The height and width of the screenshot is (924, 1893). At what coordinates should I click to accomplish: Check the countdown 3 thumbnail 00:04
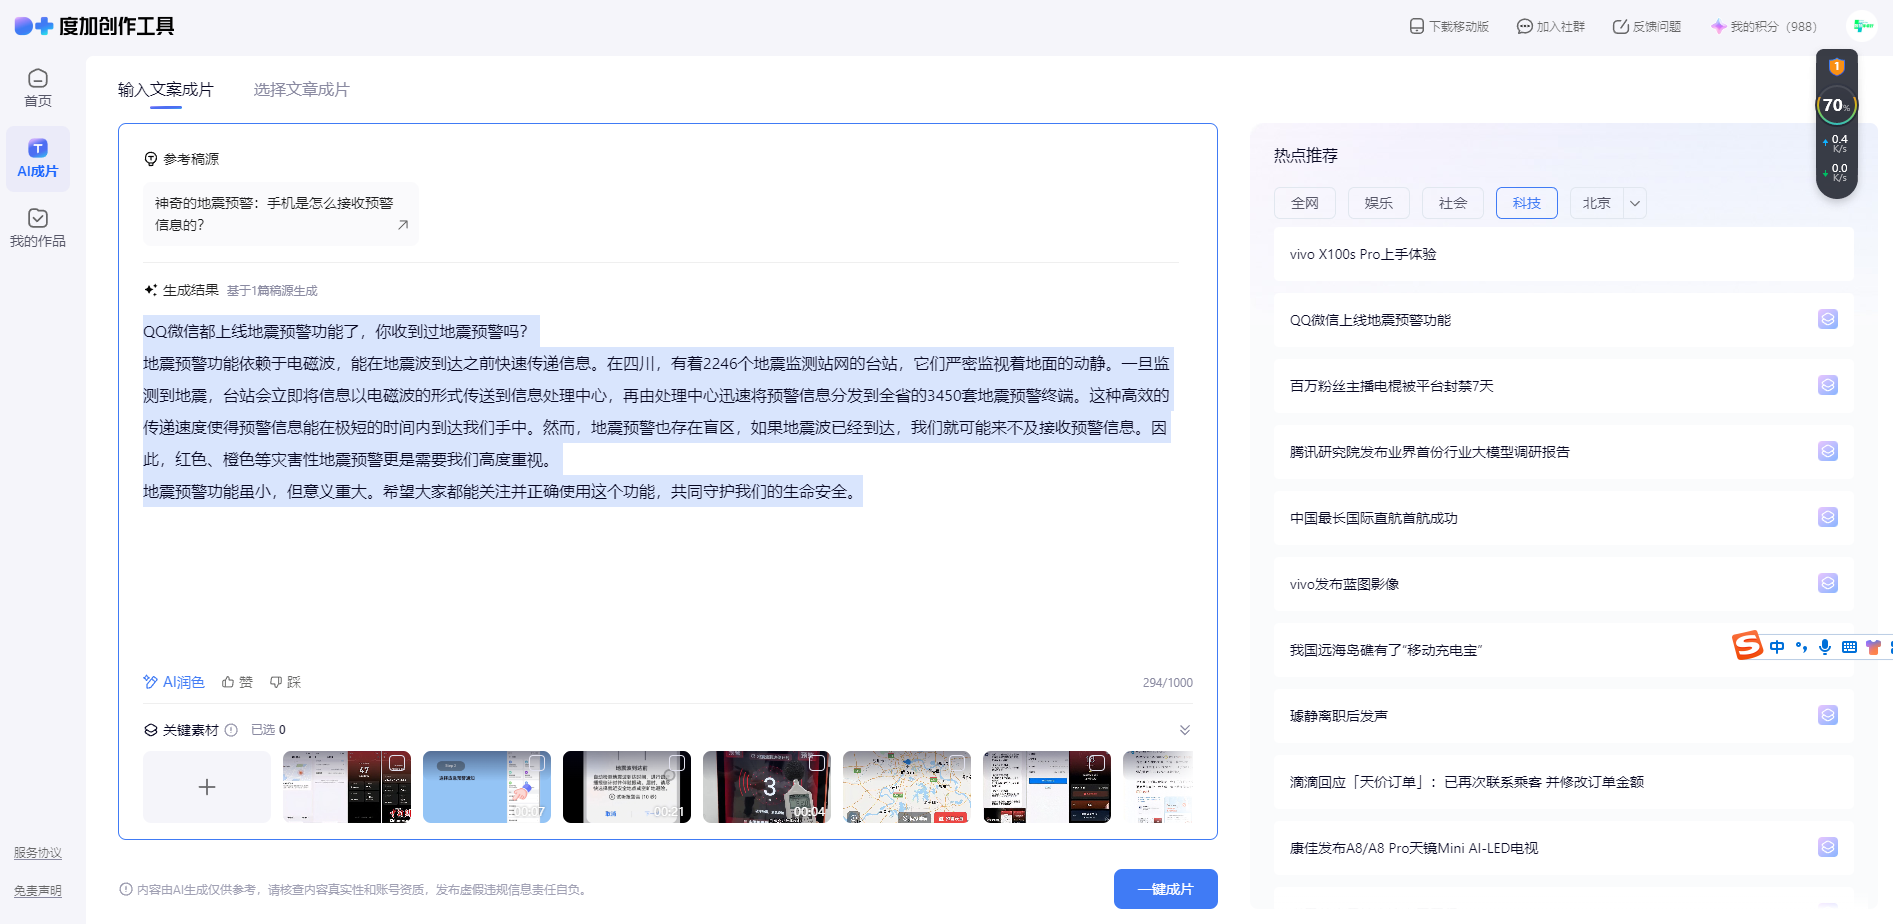coord(817,763)
